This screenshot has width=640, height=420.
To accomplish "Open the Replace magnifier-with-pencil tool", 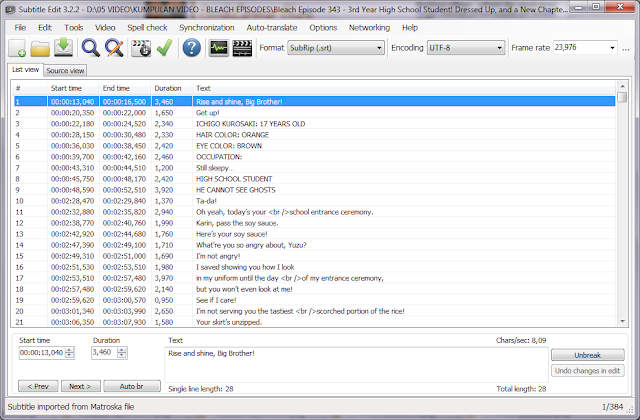I will point(114,48).
